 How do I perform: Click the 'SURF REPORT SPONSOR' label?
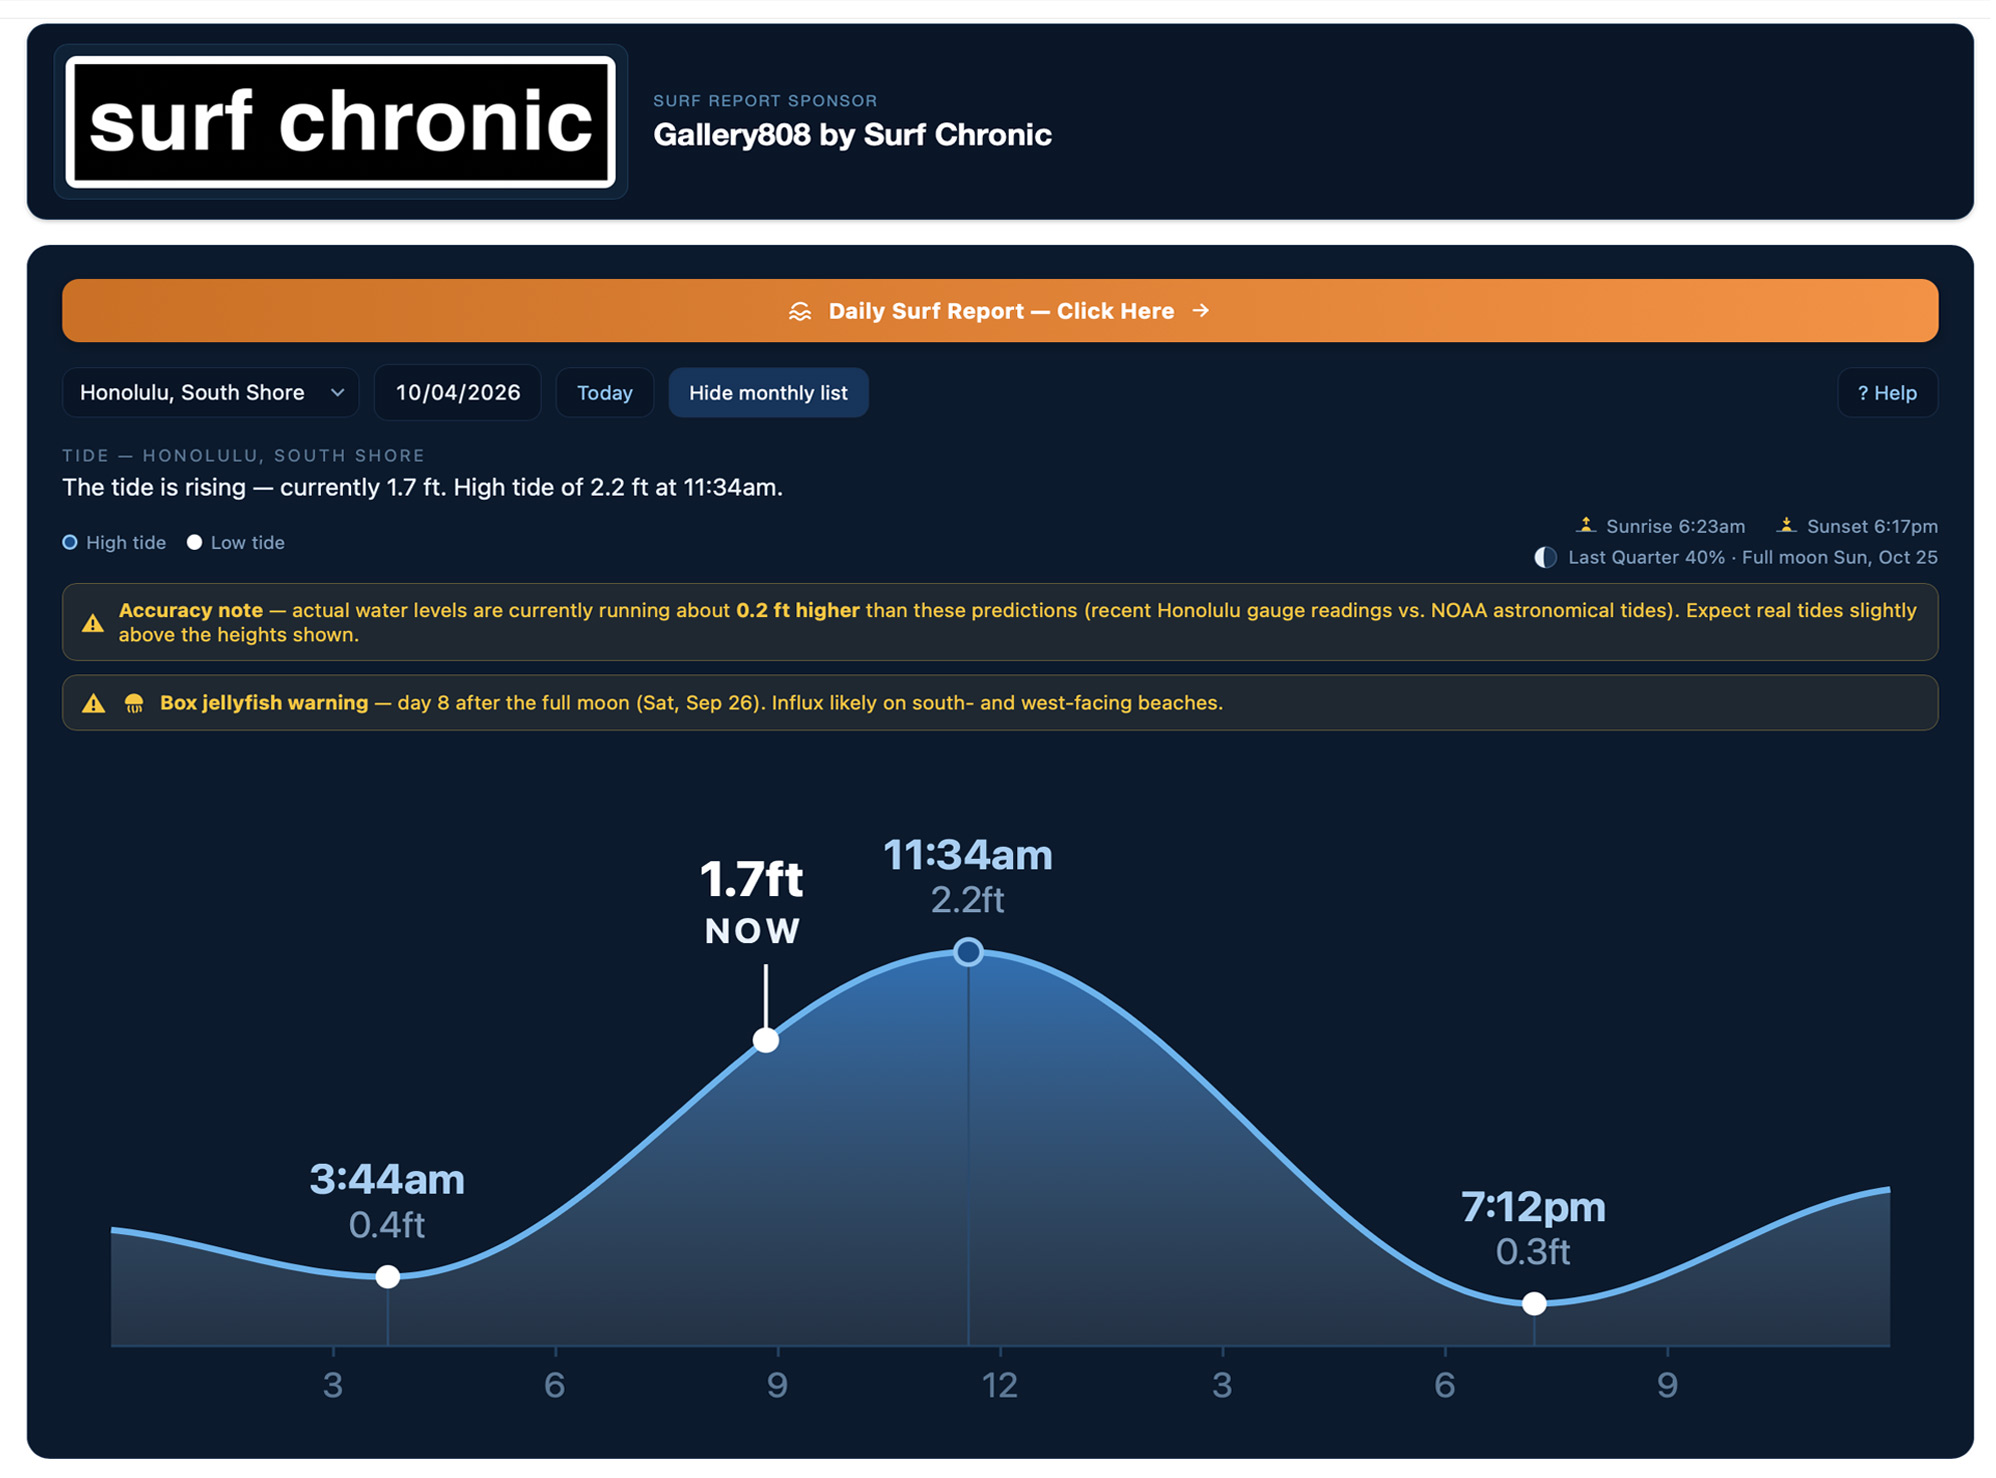(x=765, y=100)
